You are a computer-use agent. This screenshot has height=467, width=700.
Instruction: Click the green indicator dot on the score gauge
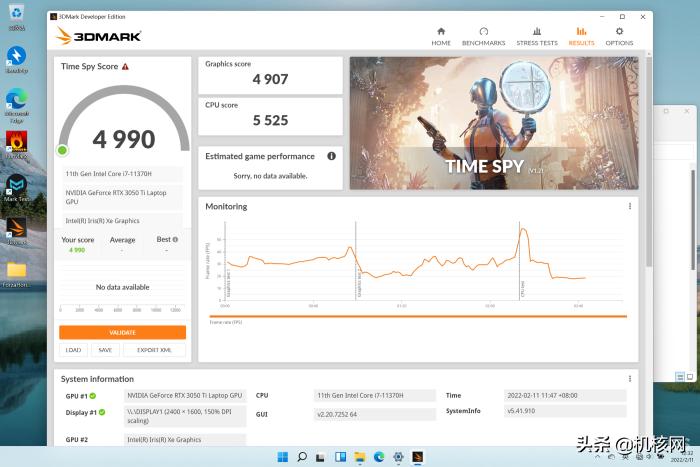[x=62, y=150]
